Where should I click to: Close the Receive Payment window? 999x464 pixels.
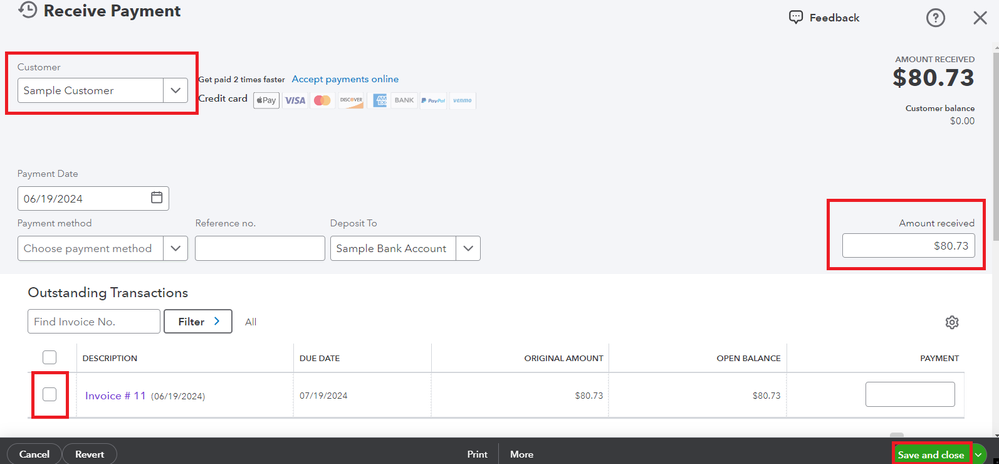click(x=980, y=18)
